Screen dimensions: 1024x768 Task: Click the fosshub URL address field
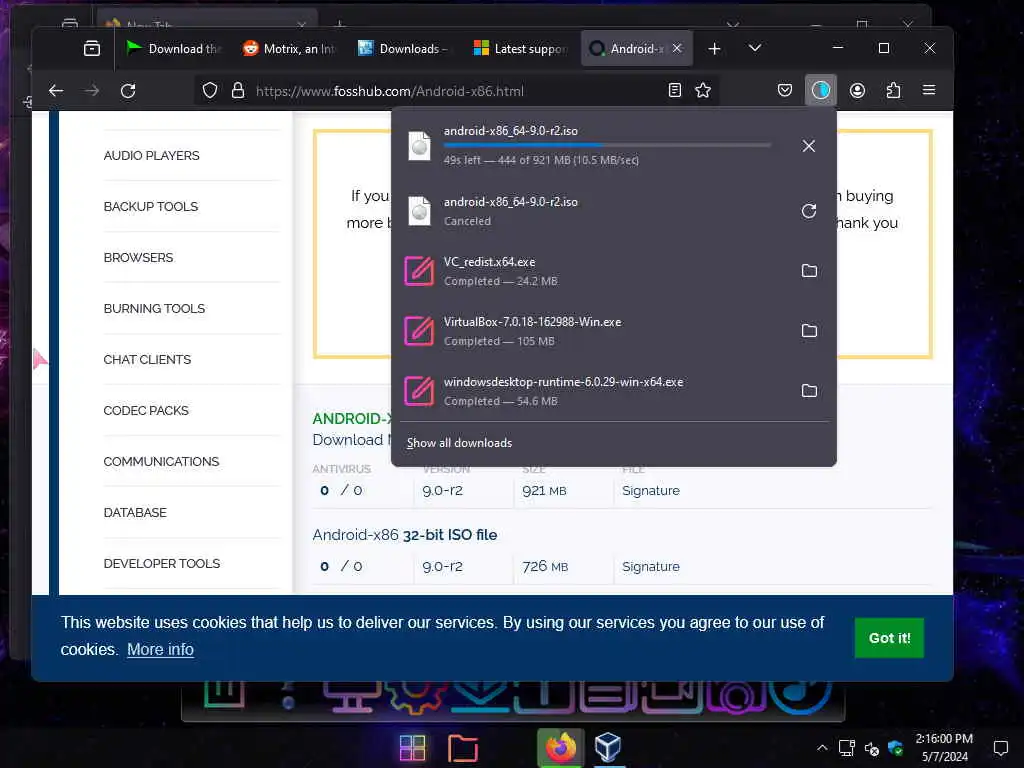(457, 91)
